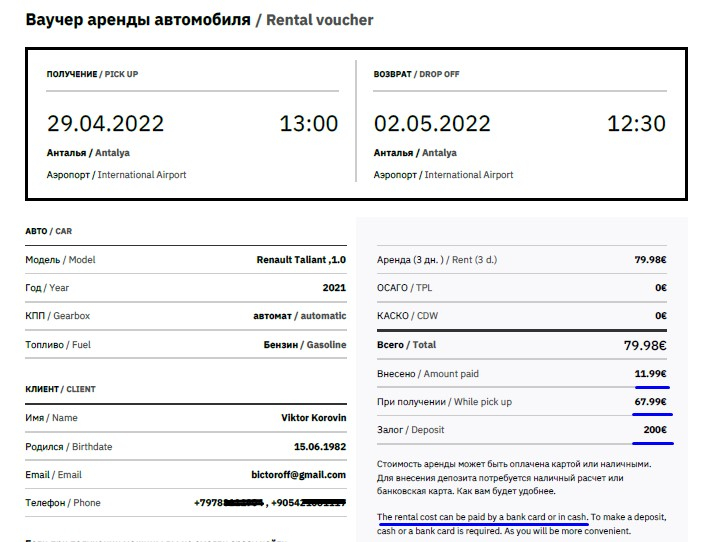Screen dimensions: 704x542
Task: Select the pick-up time 13:00
Action: click(x=308, y=124)
